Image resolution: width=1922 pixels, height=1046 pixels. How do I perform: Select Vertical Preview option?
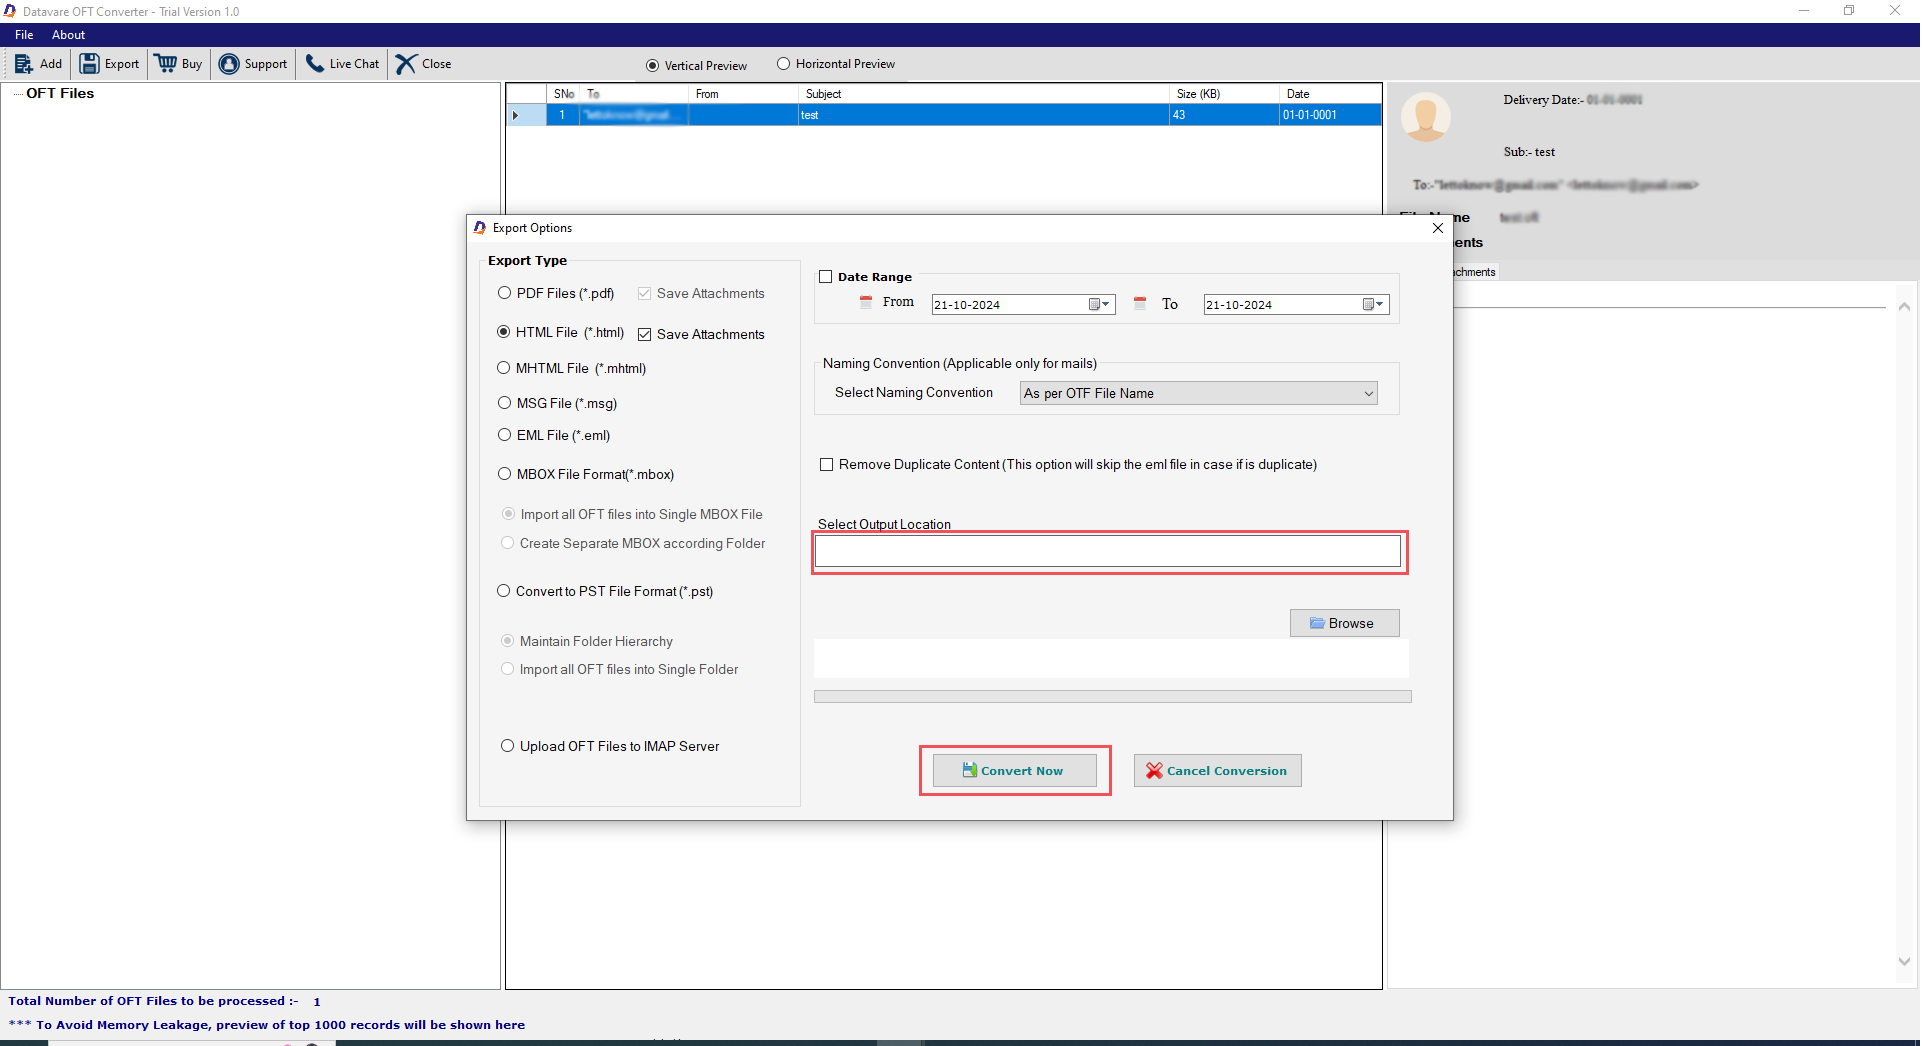pos(653,66)
